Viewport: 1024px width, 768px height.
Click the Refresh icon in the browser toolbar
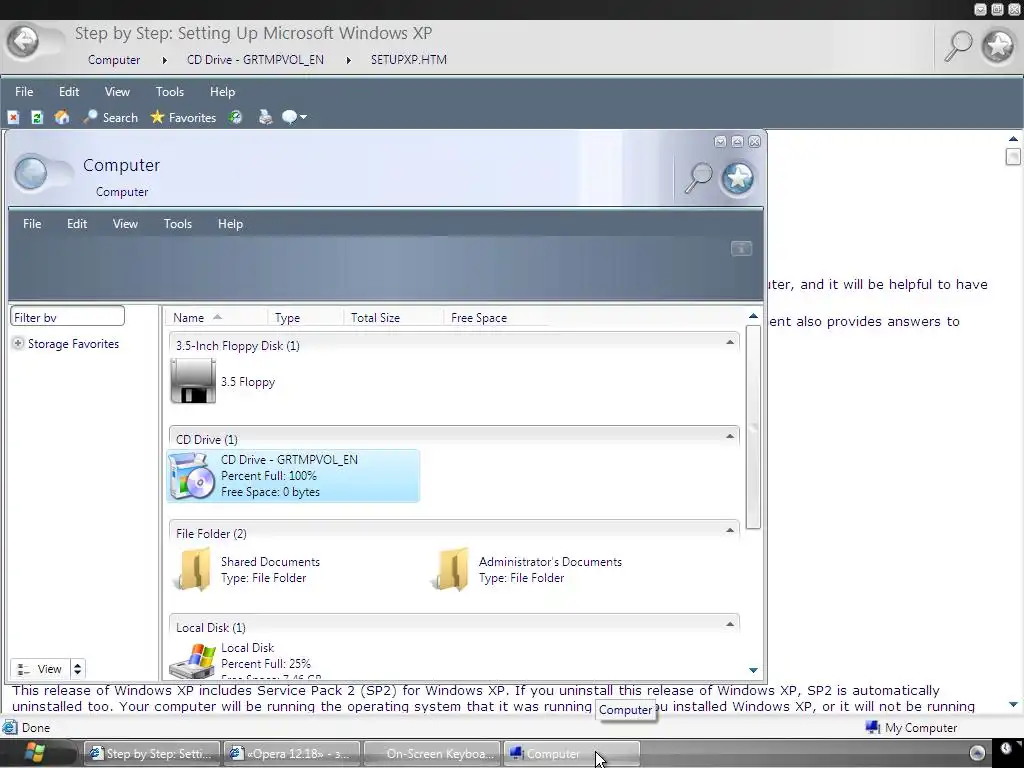tap(37, 118)
